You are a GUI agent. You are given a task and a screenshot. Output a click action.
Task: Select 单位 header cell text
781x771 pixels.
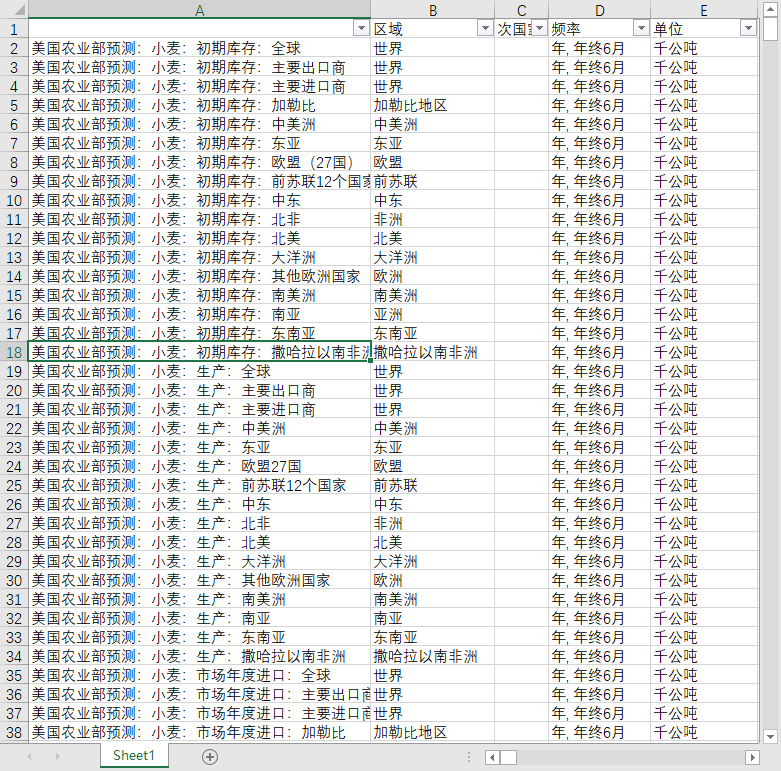(668, 29)
